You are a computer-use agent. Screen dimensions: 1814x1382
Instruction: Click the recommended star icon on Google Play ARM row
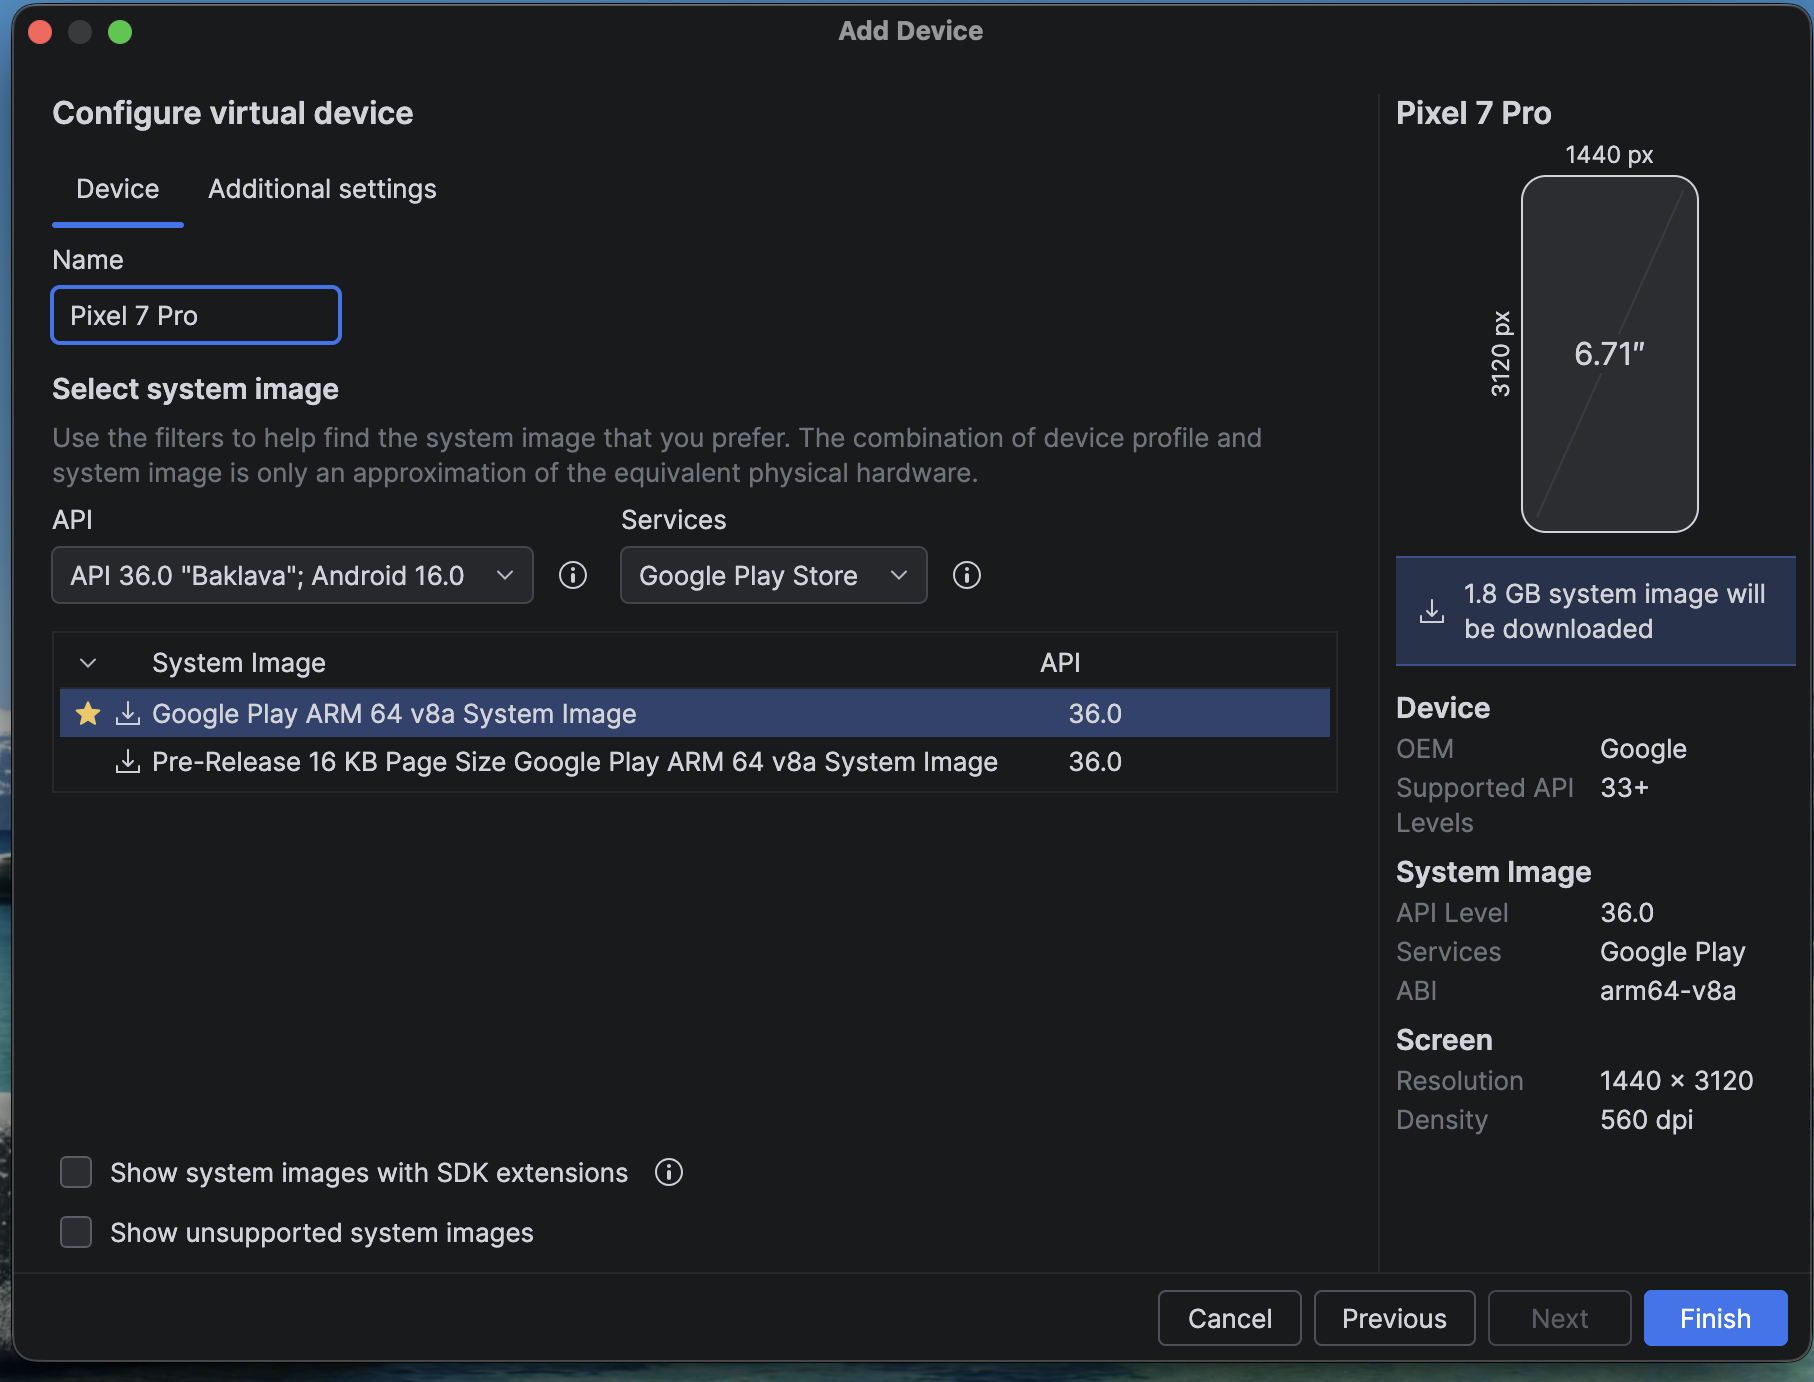tap(88, 713)
